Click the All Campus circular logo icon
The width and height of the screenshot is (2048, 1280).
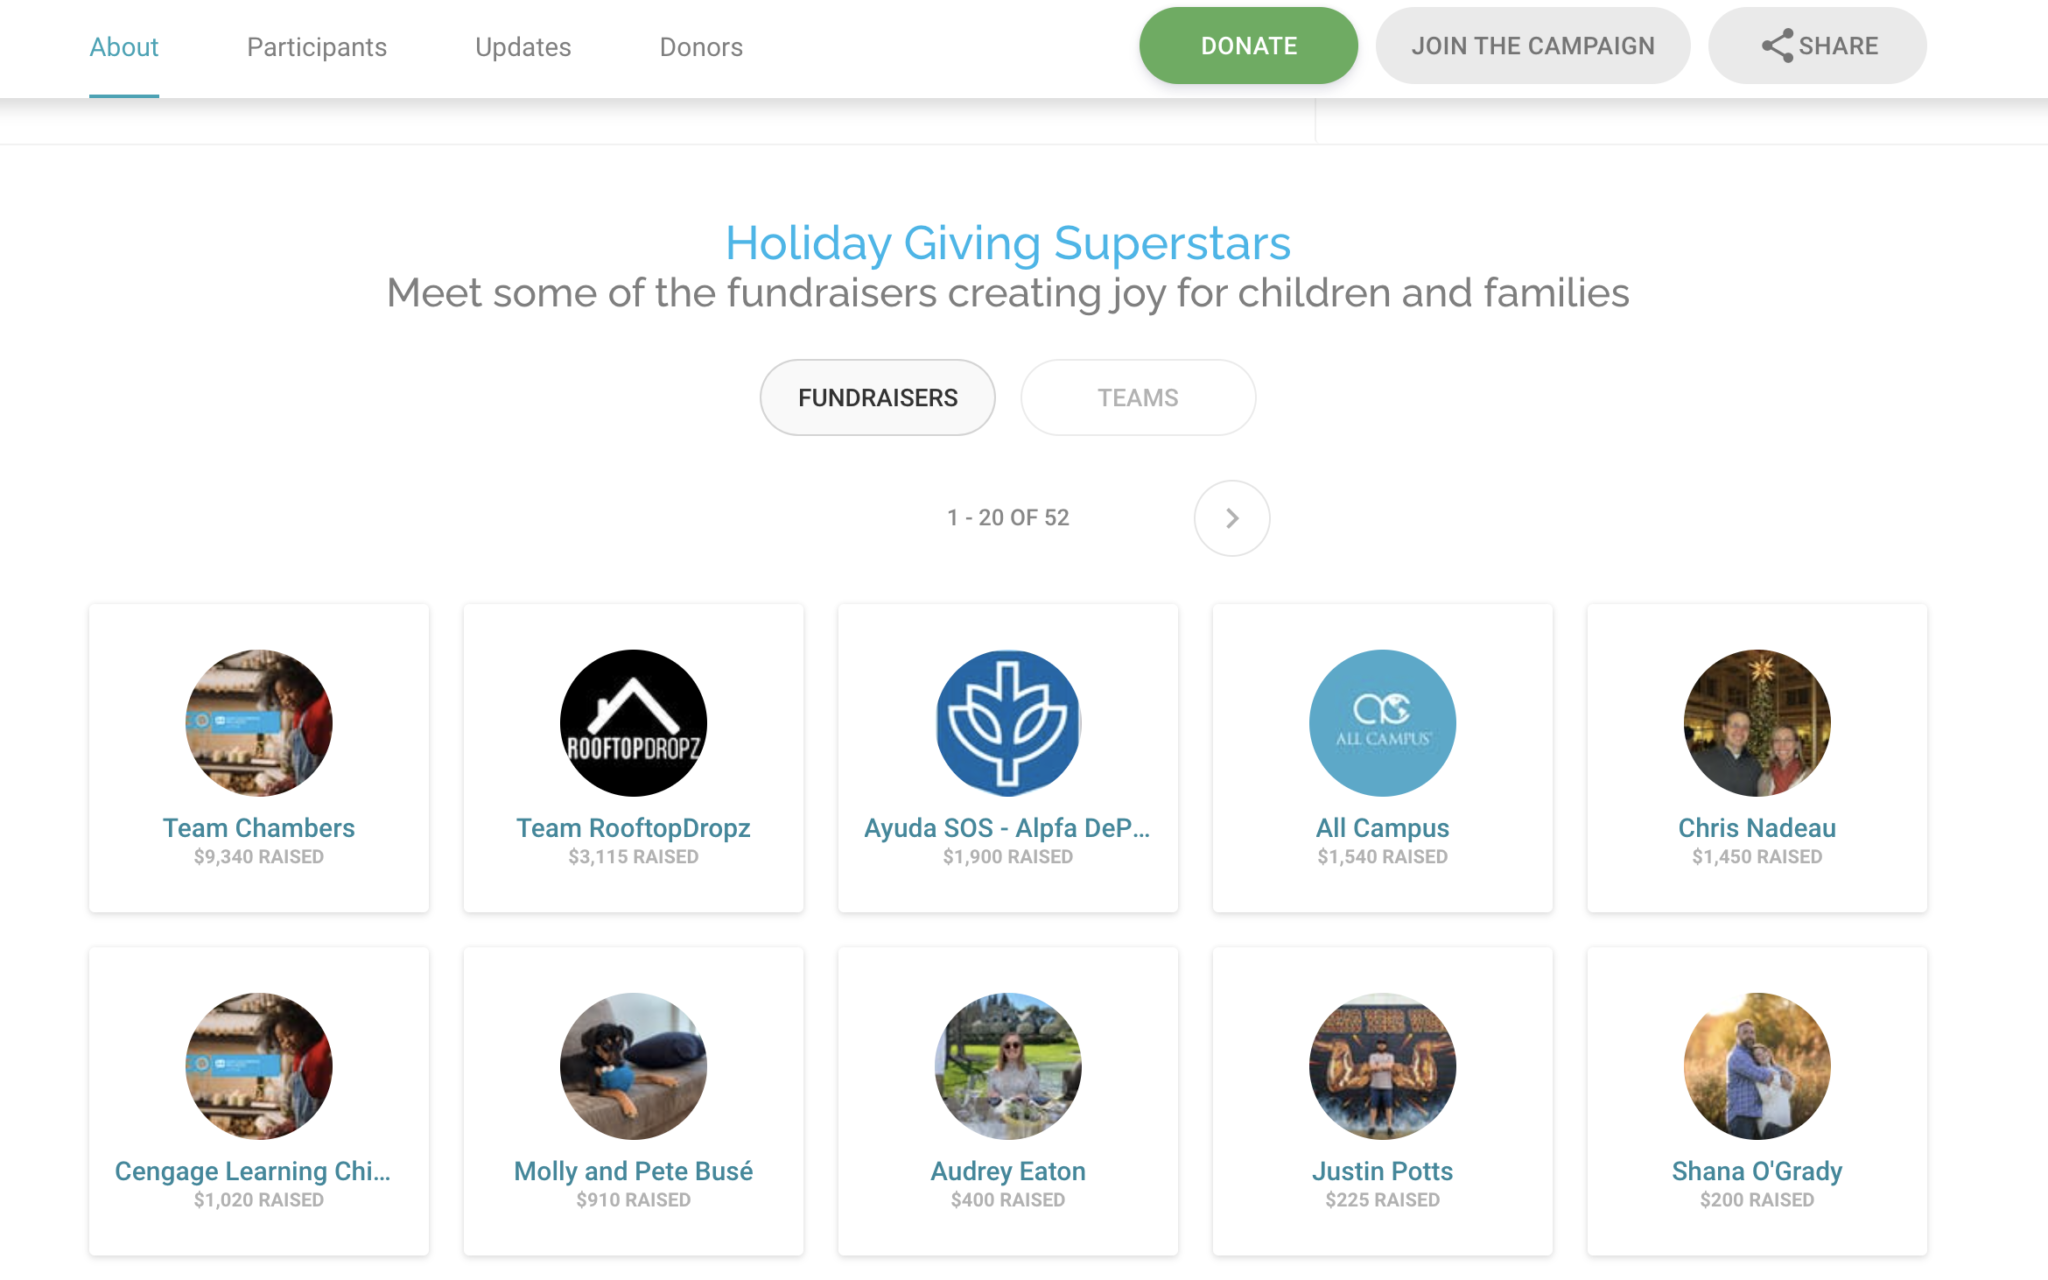(x=1380, y=723)
